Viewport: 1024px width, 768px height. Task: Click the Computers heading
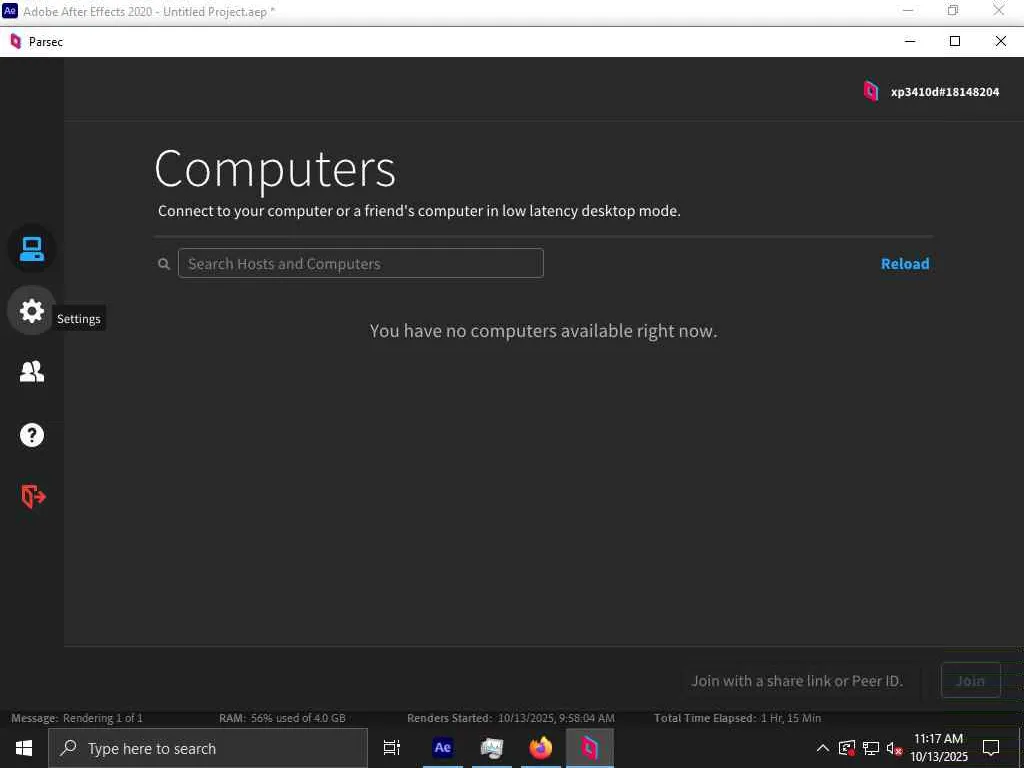click(x=275, y=169)
